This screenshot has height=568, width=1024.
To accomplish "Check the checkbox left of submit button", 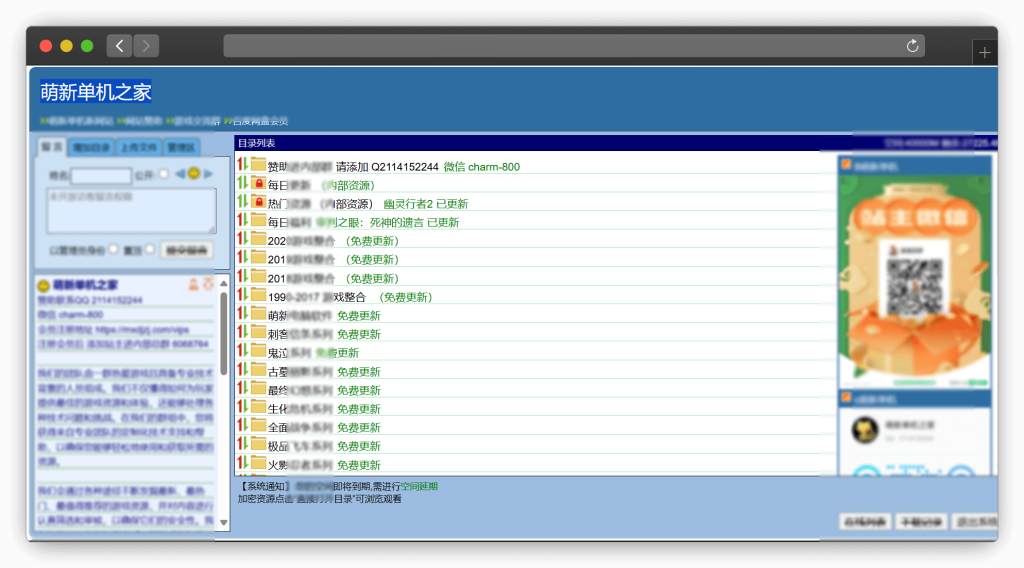I will [151, 249].
